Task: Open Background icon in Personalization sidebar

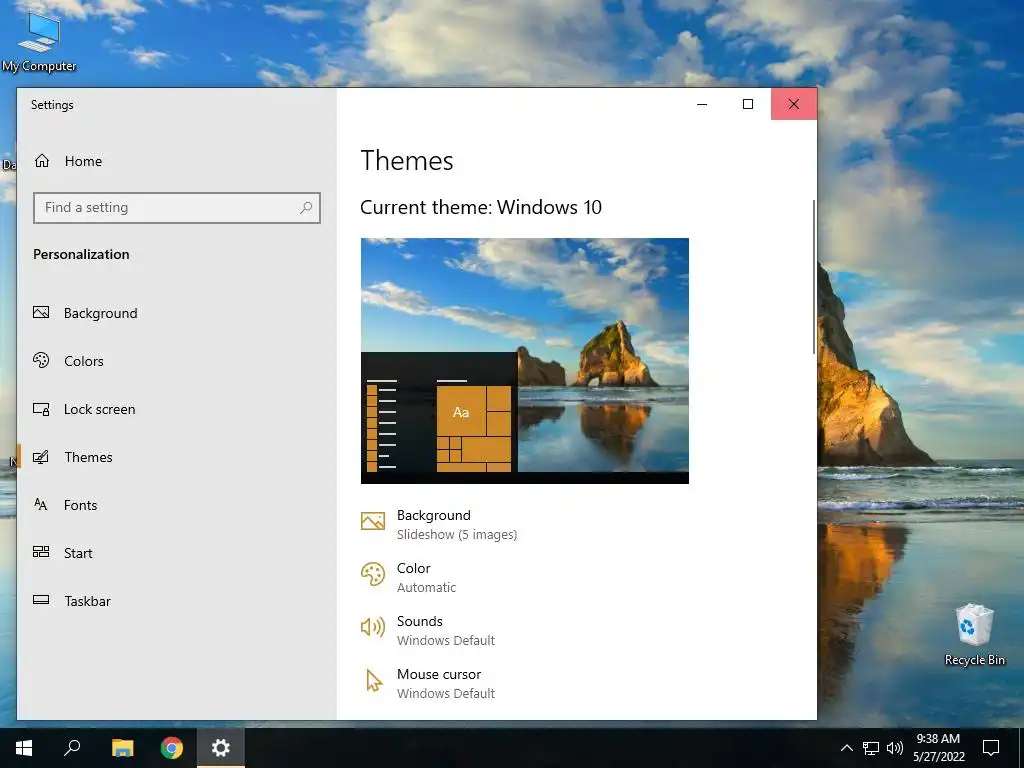Action: click(x=41, y=312)
